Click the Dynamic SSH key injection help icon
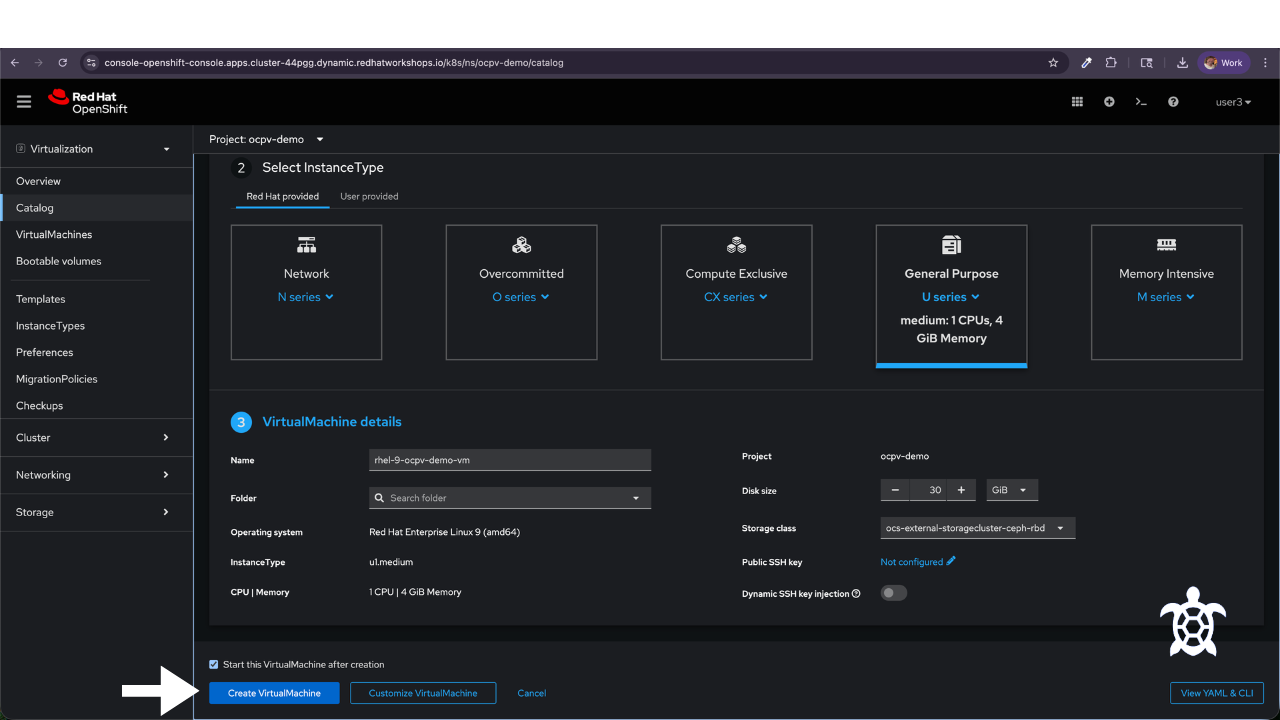The image size is (1280, 720). [856, 594]
